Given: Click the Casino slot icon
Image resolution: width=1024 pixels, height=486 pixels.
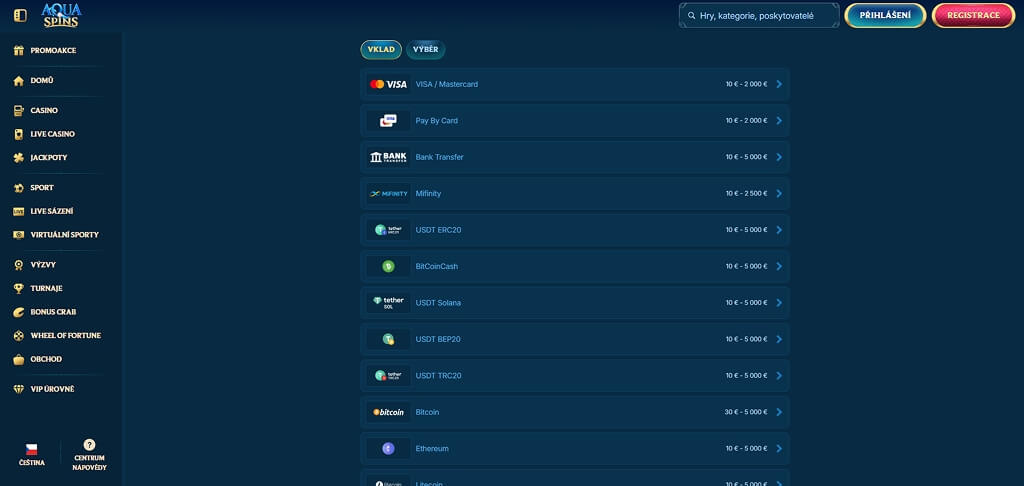Looking at the screenshot, I should [19, 110].
